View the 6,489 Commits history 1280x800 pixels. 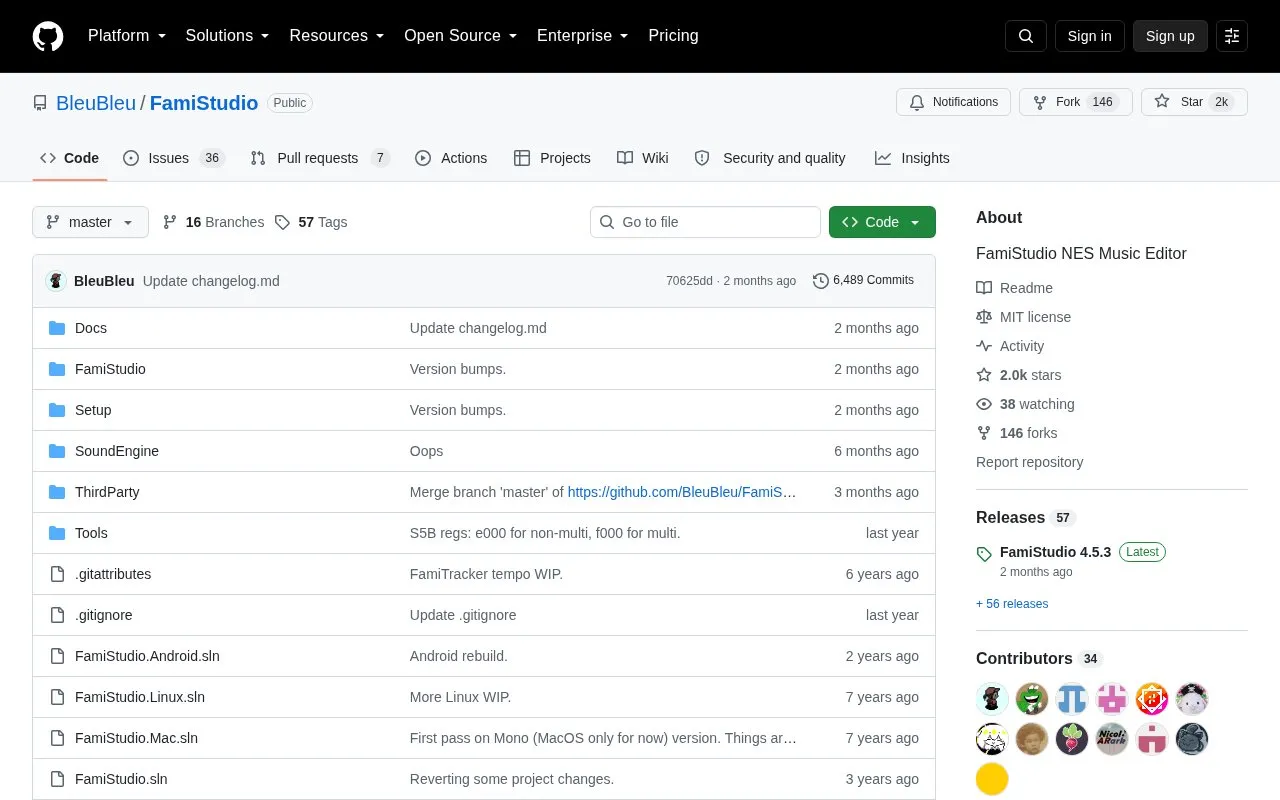click(x=863, y=280)
